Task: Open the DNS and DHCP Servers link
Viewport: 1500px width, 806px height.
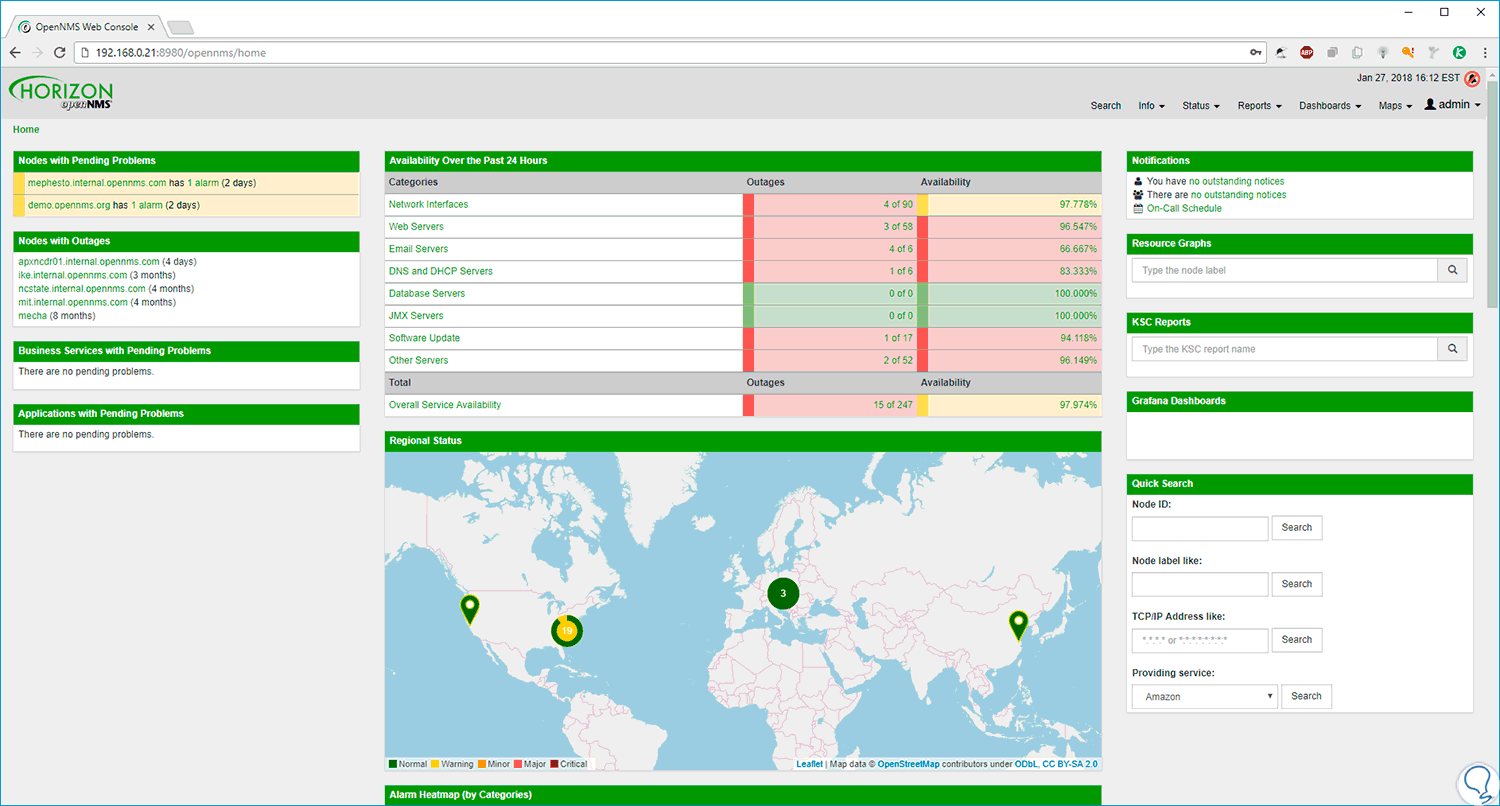Action: click(x=441, y=271)
